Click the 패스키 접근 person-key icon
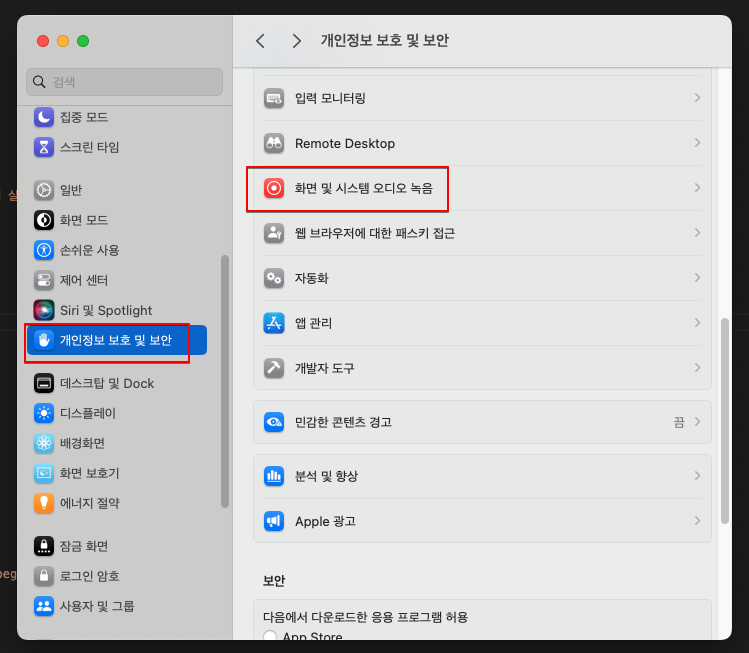This screenshot has width=749, height=653. [274, 233]
